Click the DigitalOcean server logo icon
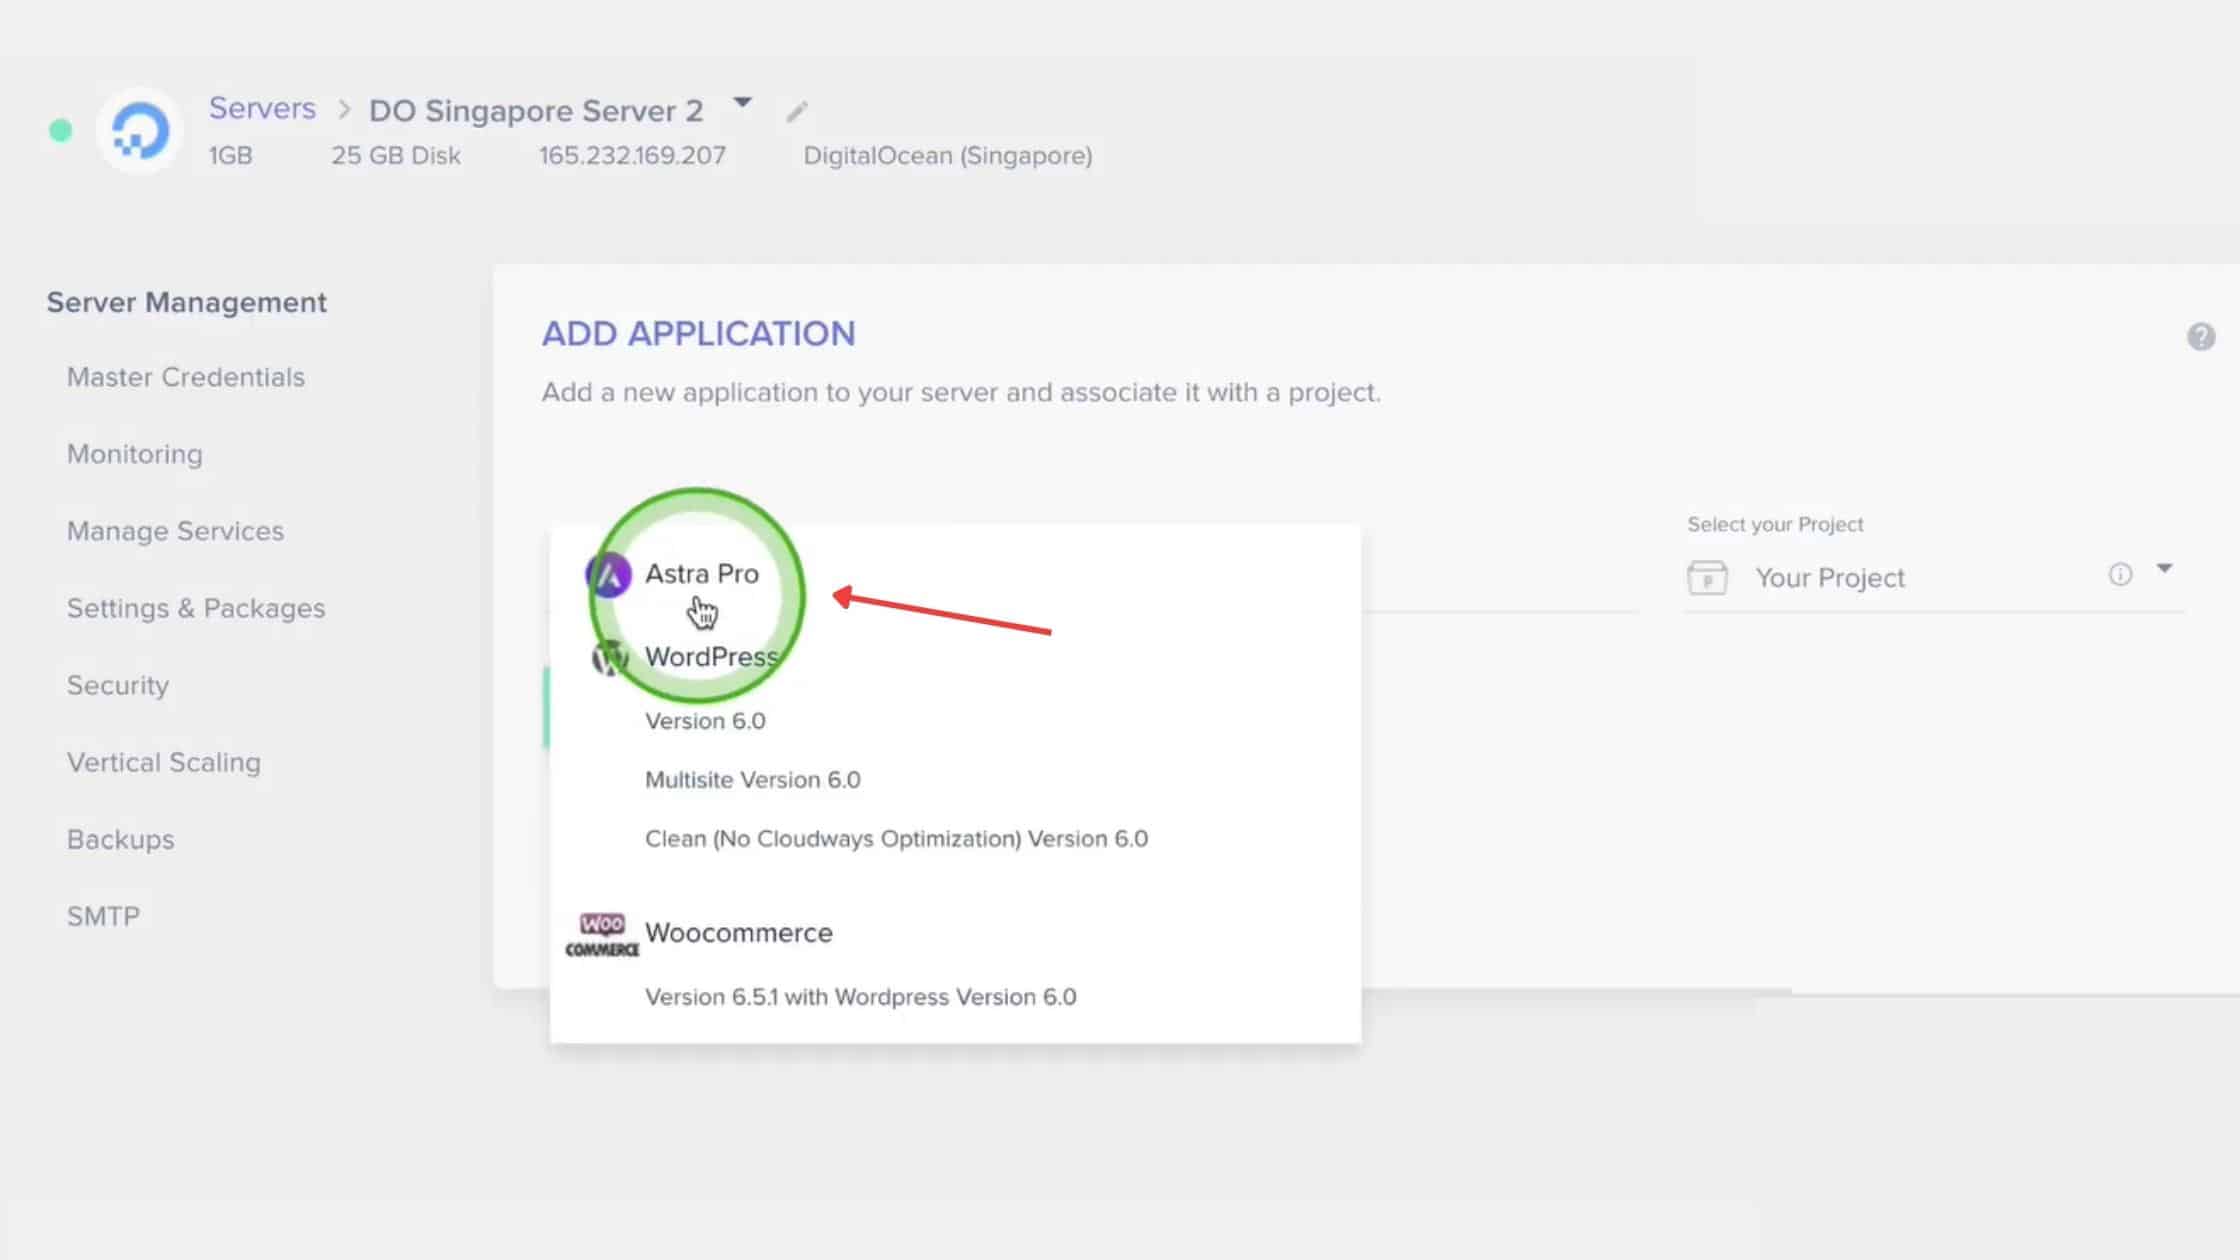Image resolution: width=2240 pixels, height=1260 pixels. (140, 131)
